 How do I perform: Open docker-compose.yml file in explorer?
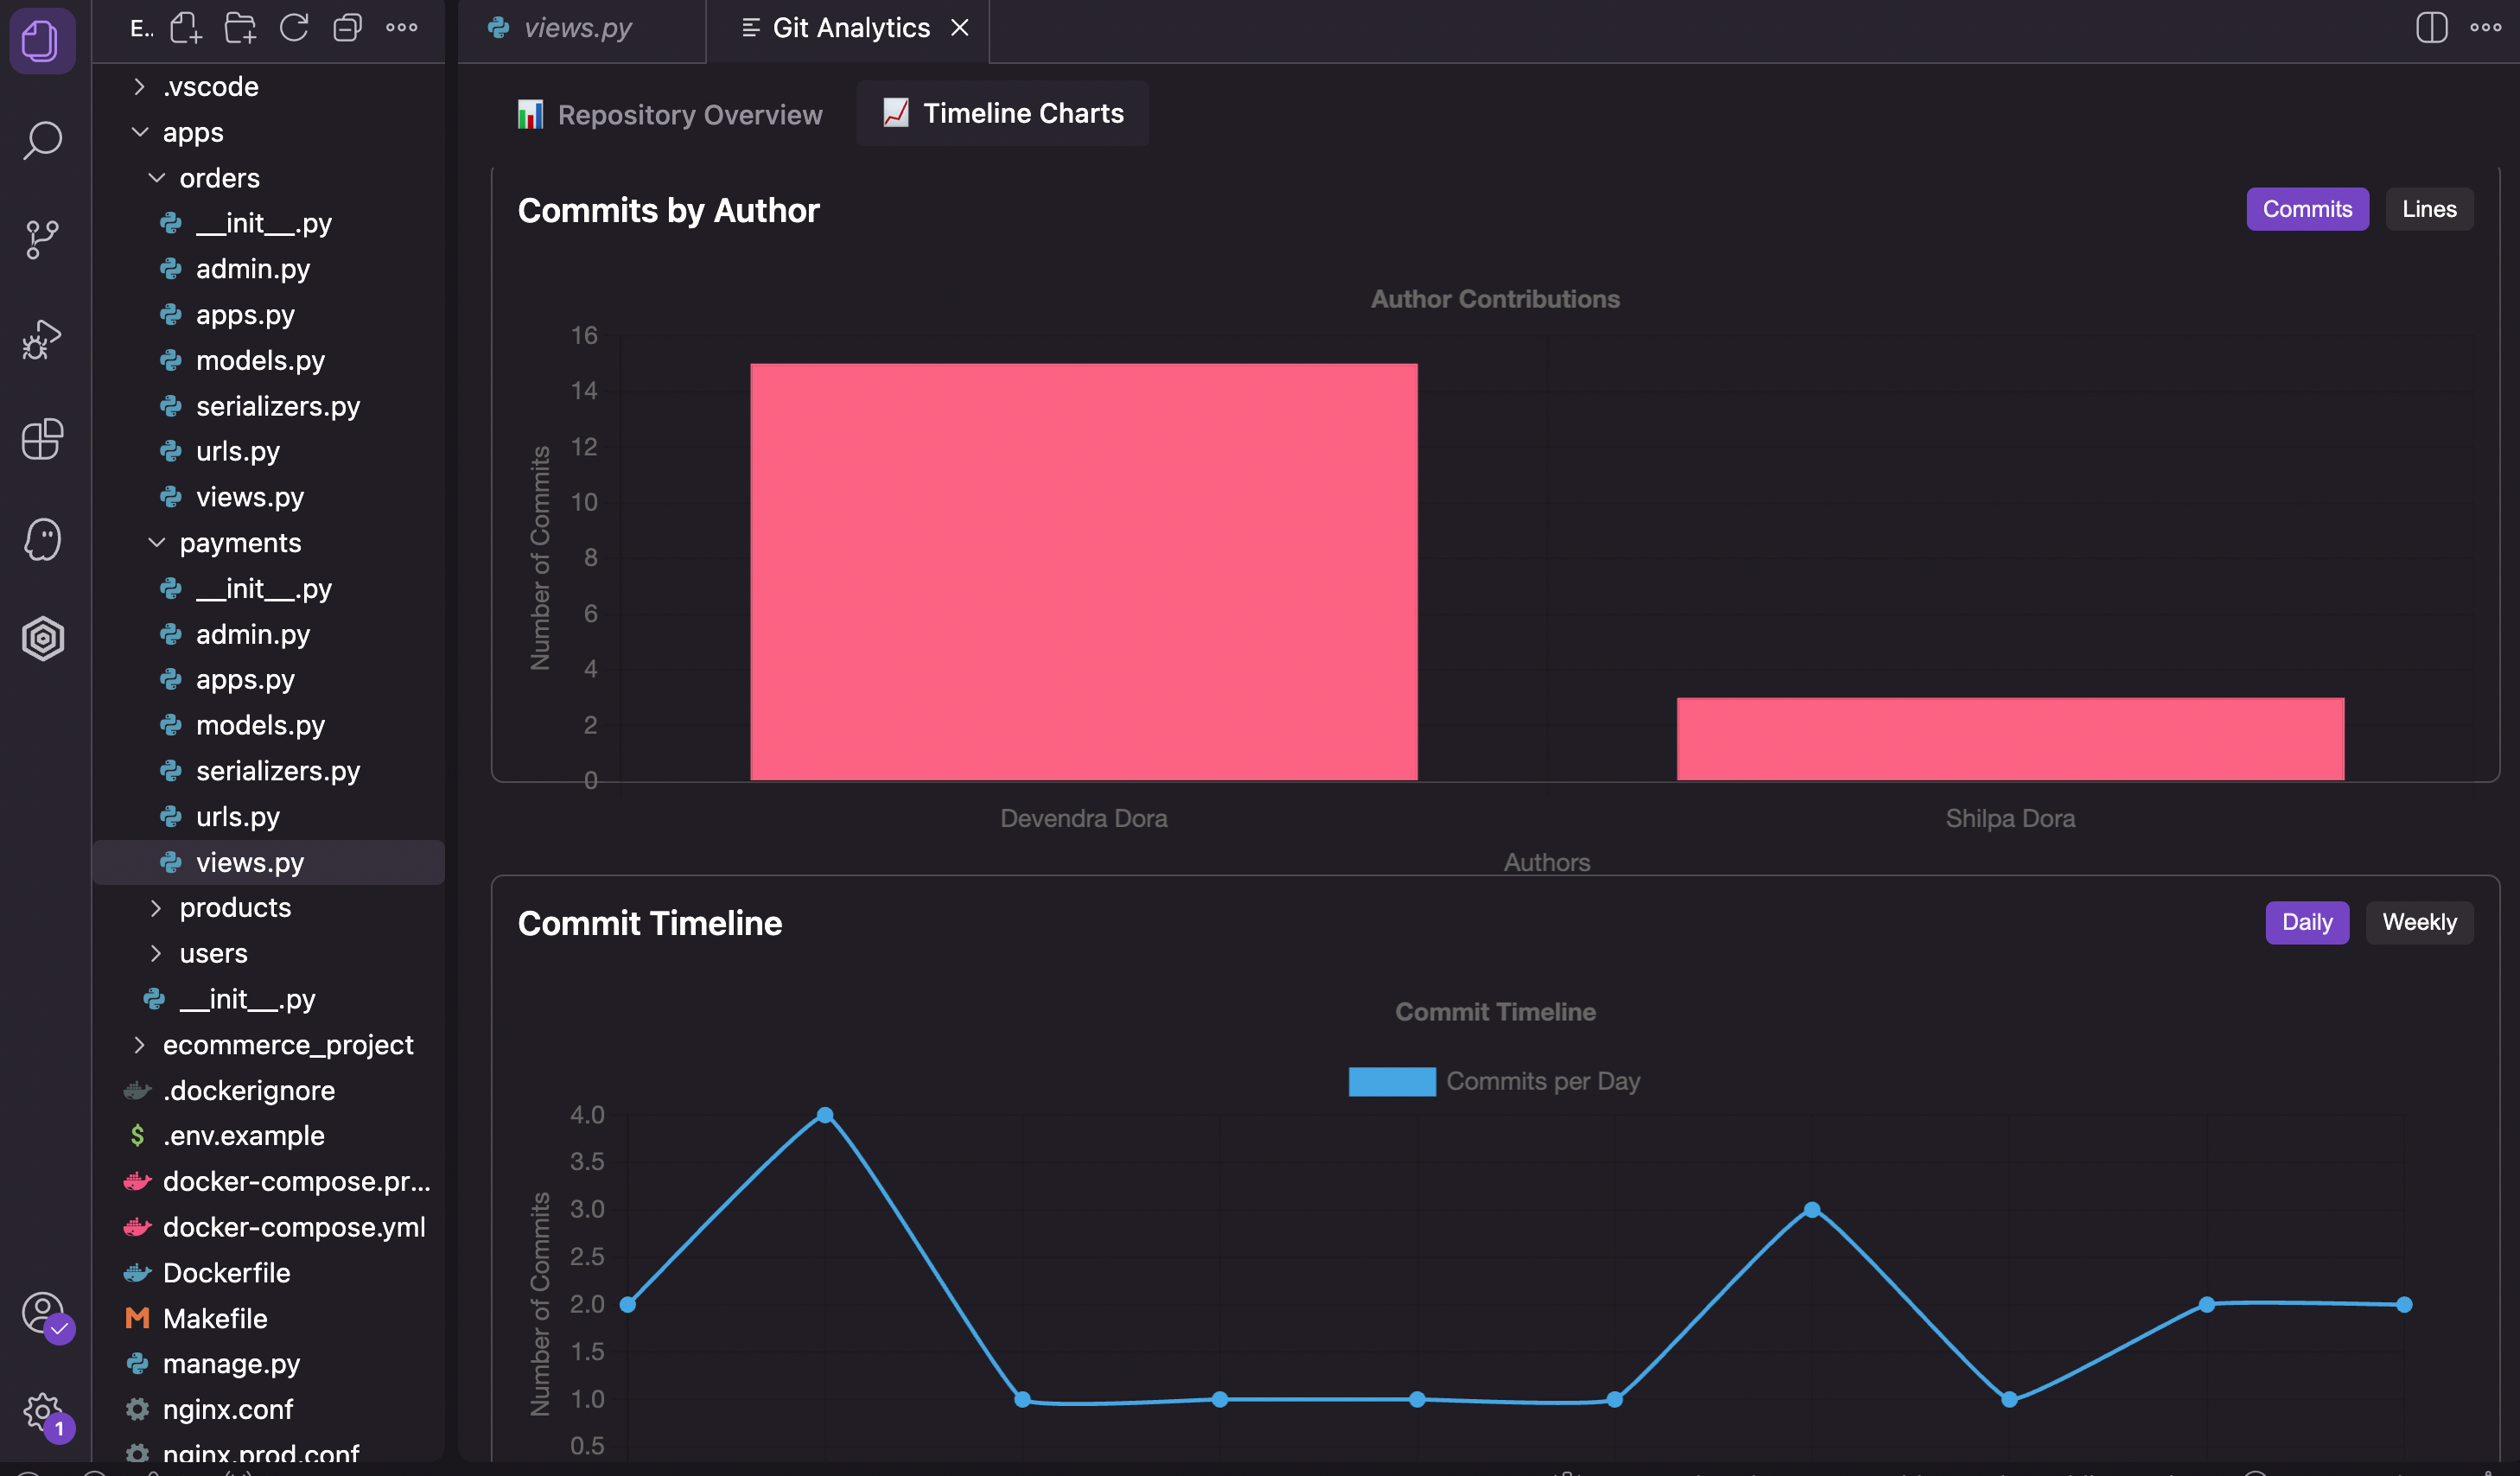click(293, 1227)
